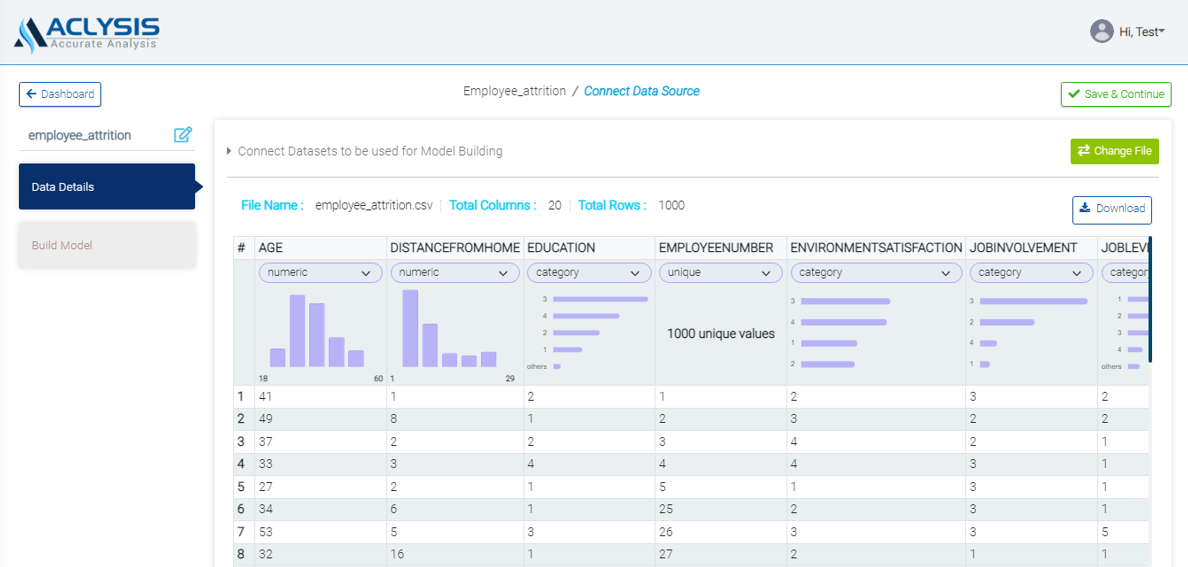Image resolution: width=1188 pixels, height=567 pixels.
Task: Open the AGE column type dropdown
Action: pyautogui.click(x=320, y=273)
